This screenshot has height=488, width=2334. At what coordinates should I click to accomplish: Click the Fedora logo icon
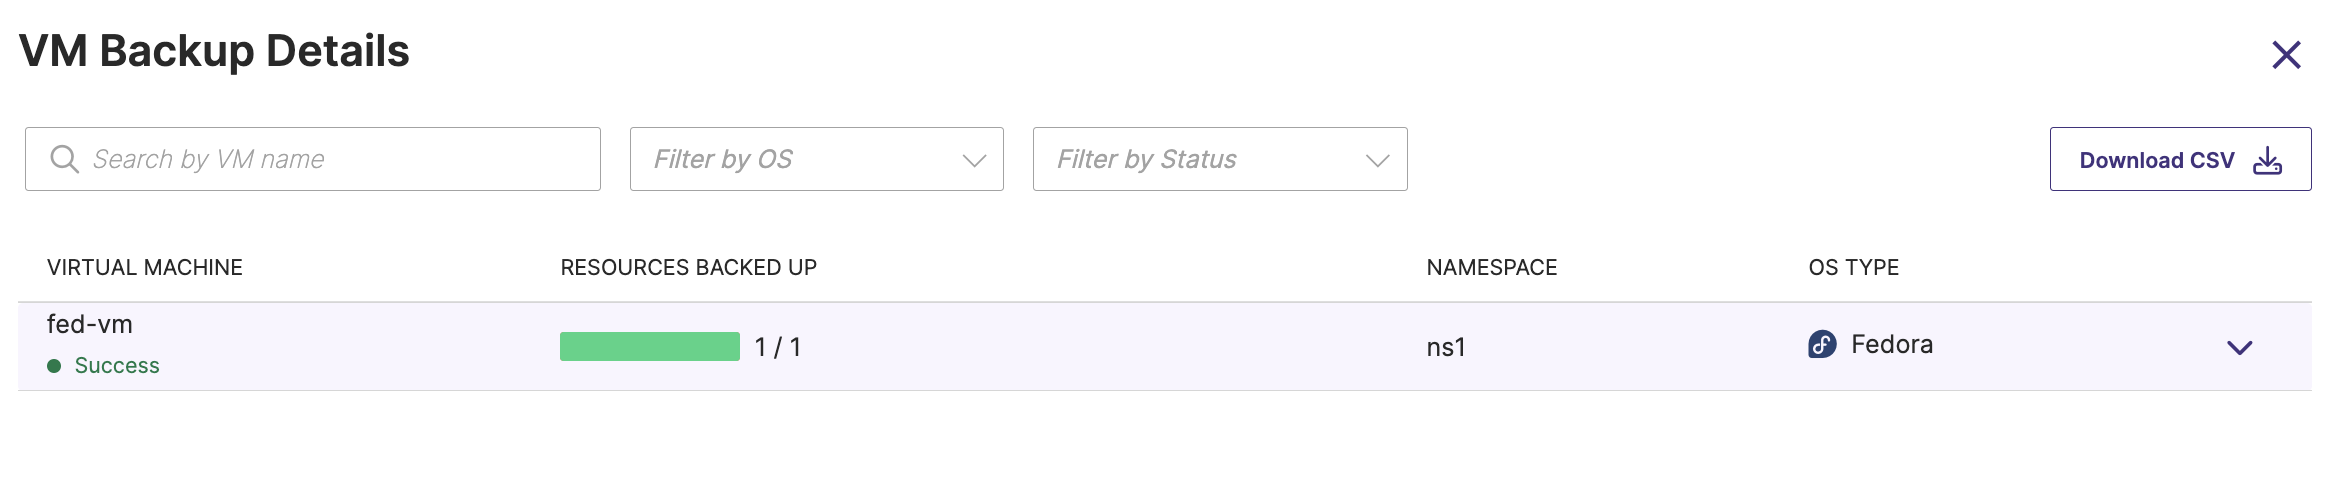[1822, 345]
